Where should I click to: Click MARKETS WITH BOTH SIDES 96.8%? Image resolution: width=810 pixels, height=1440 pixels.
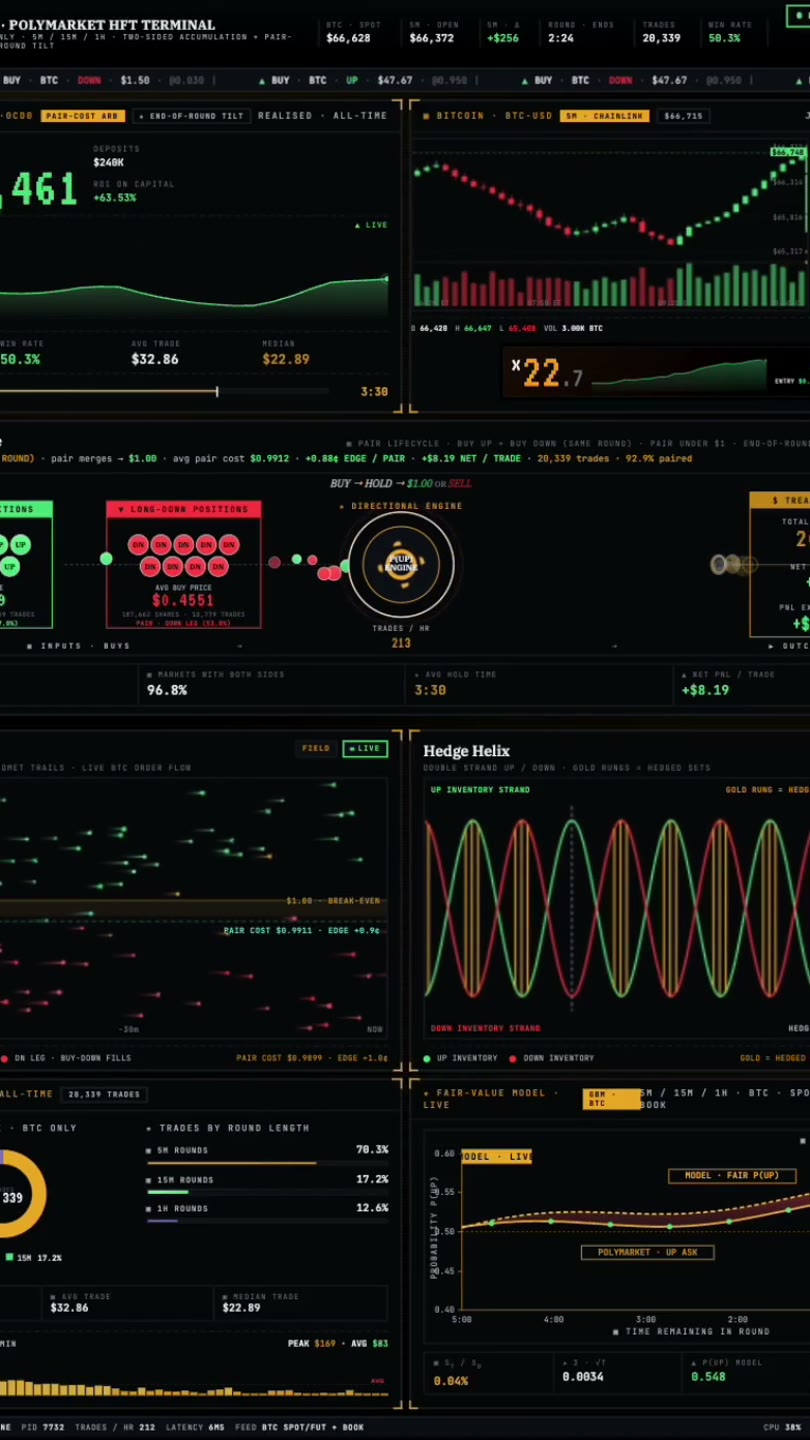tap(167, 690)
